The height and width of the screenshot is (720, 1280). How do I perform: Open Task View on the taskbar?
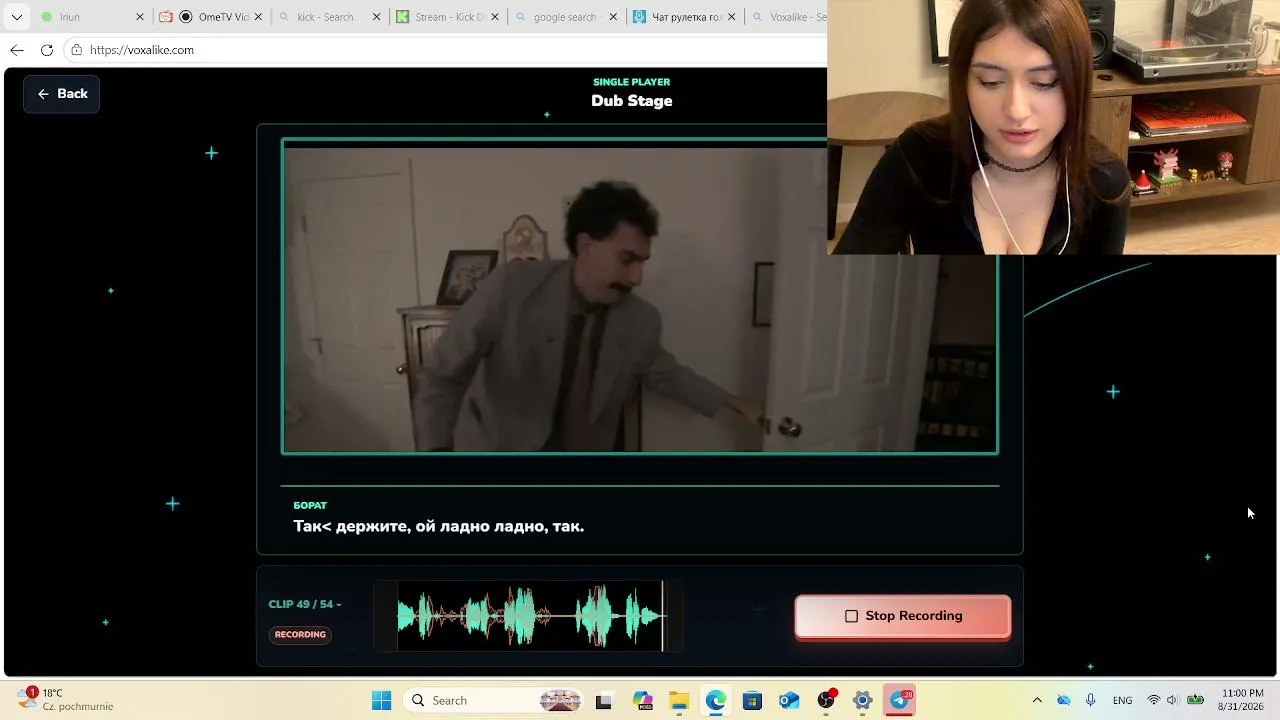(x=604, y=701)
